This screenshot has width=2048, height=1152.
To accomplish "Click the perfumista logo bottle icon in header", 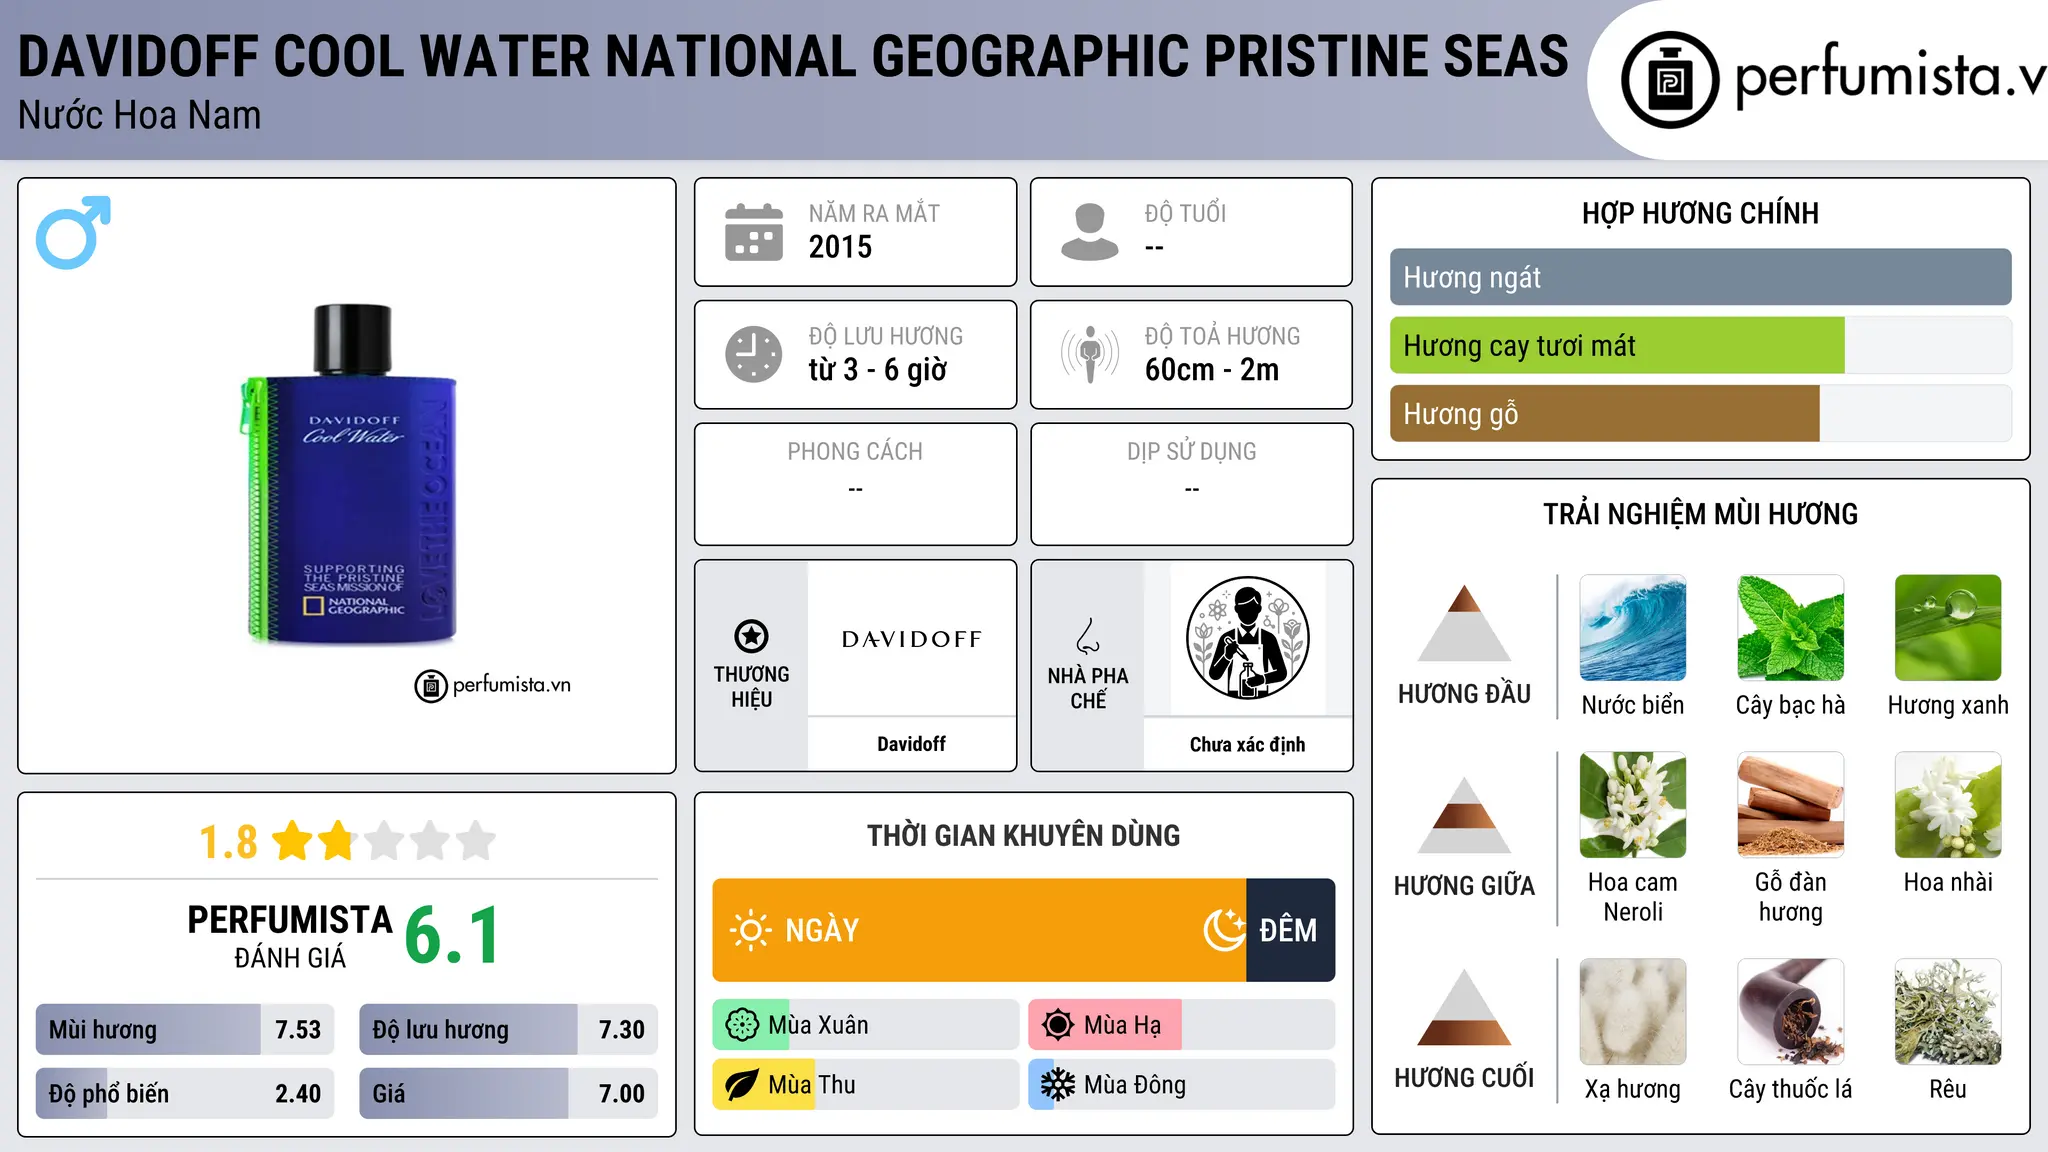I will [x=1669, y=80].
